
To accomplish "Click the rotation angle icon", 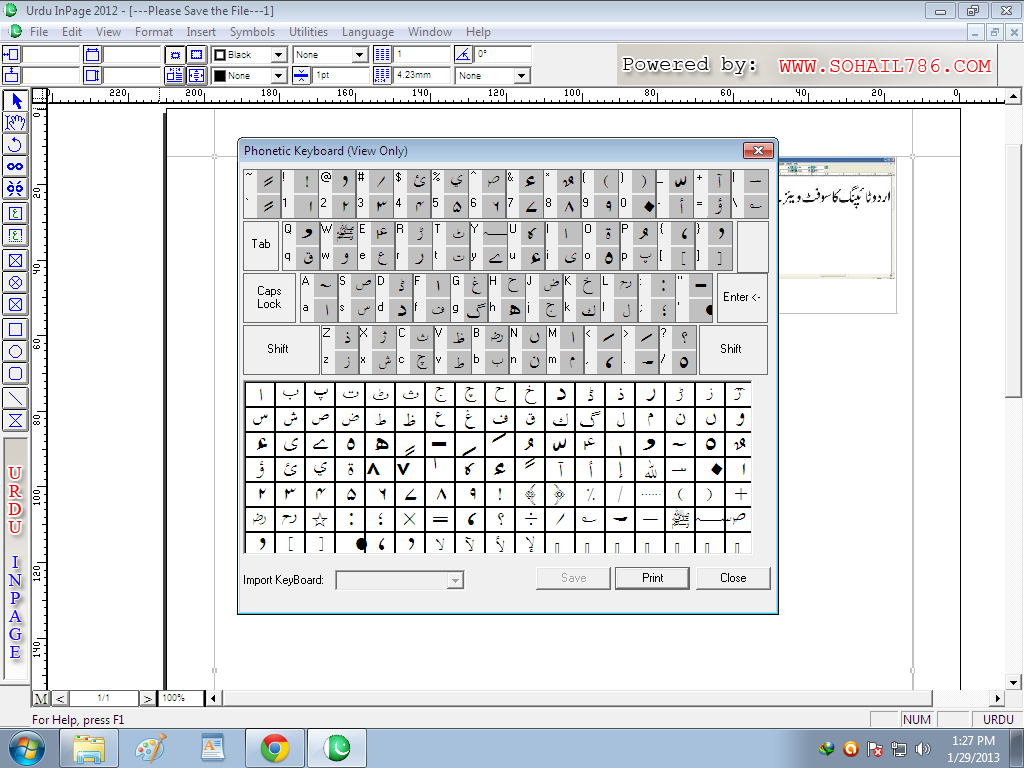I will click(x=462, y=55).
